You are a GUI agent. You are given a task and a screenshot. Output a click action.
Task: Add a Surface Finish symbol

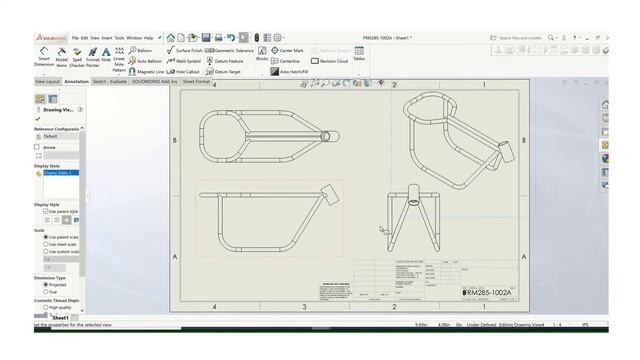184,51
